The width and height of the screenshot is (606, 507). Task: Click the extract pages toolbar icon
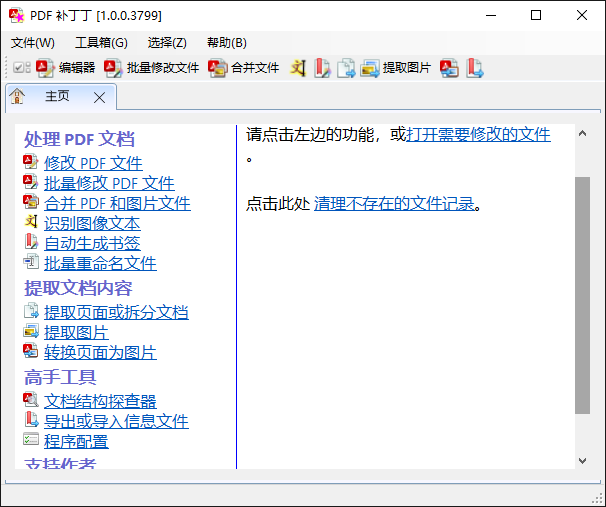[346, 68]
